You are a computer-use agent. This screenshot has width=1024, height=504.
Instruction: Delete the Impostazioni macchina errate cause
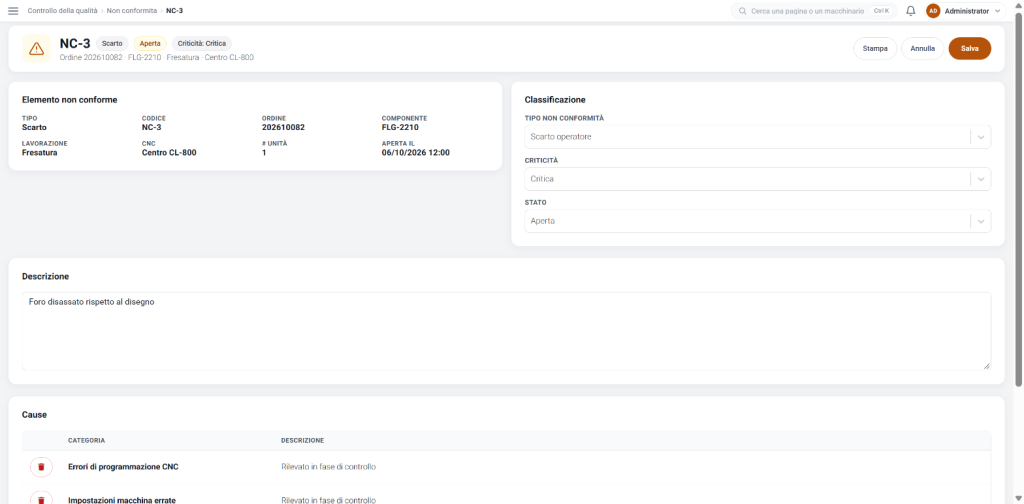(41, 499)
